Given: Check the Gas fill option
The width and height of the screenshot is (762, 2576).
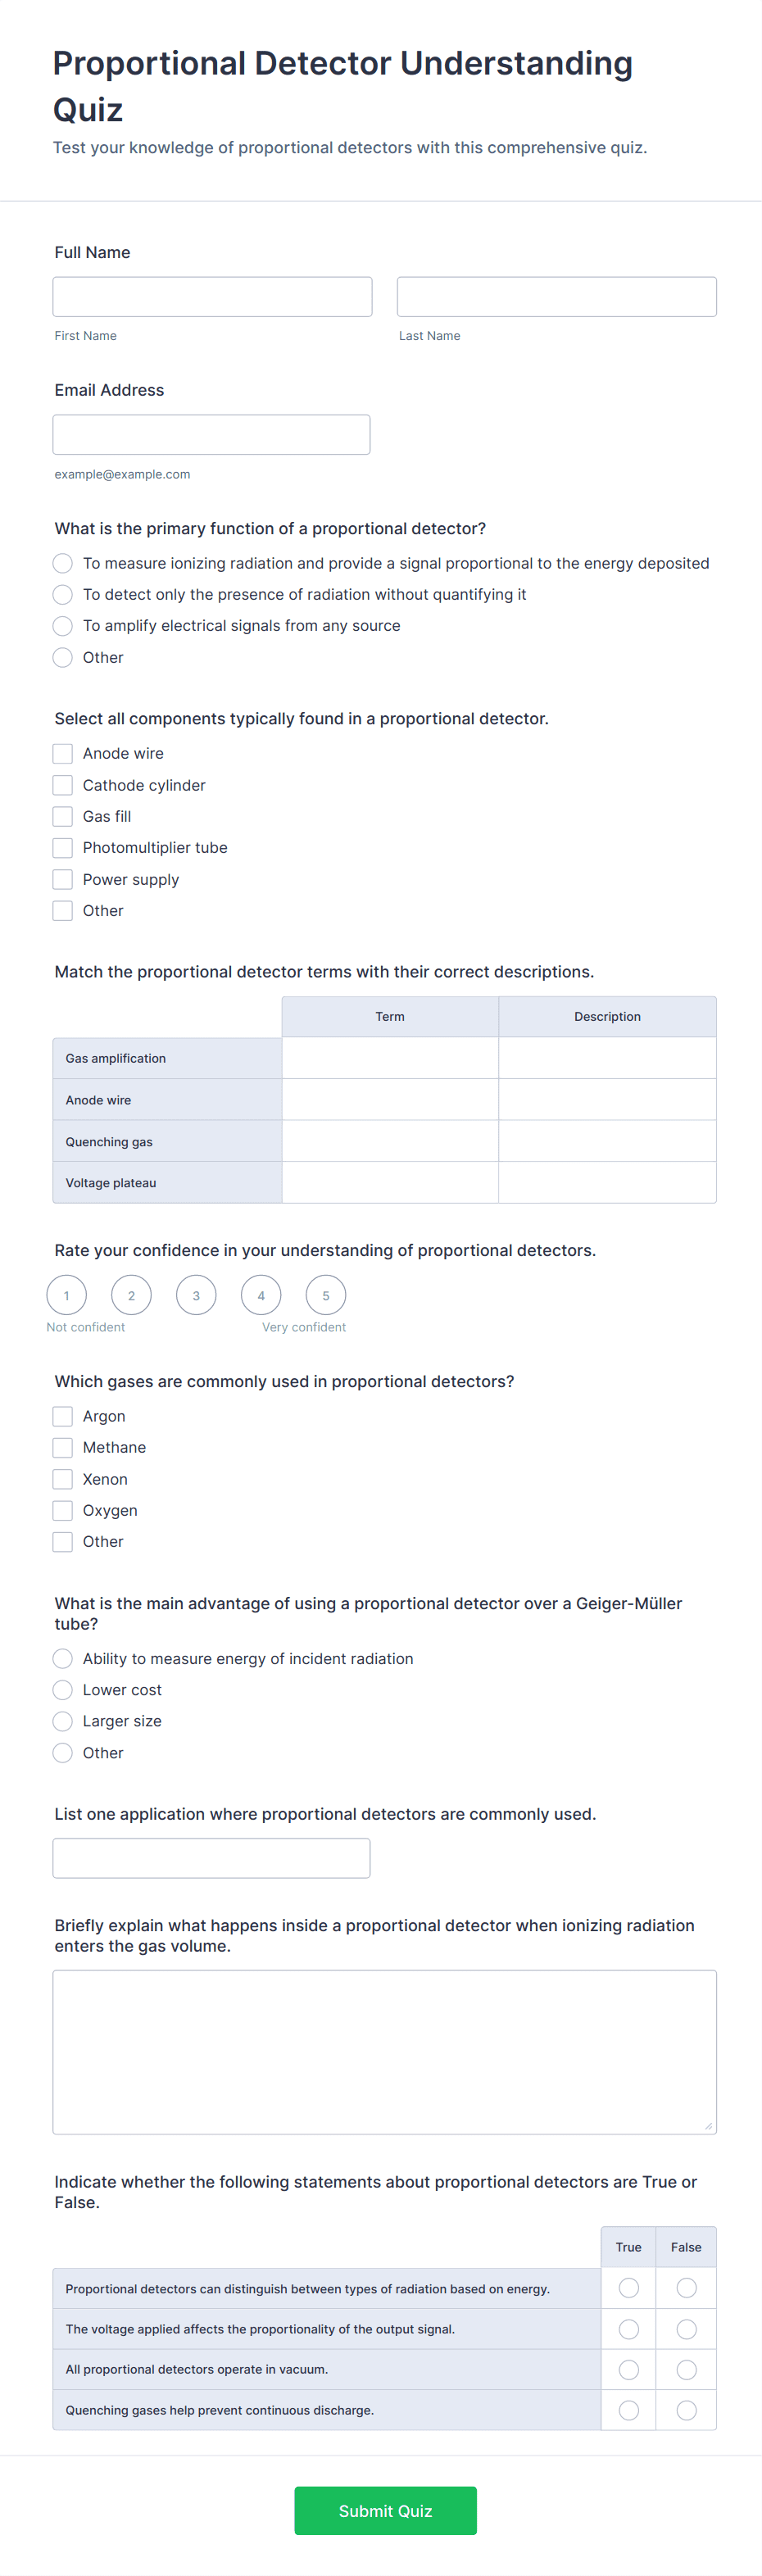Looking at the screenshot, I should pos(62,816).
